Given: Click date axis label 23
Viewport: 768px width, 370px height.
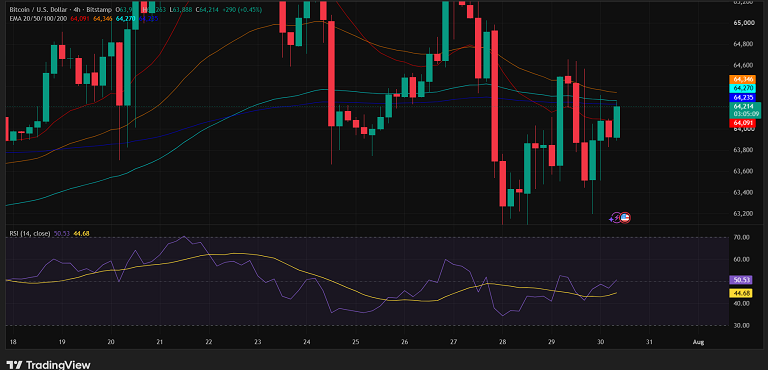Looking at the screenshot, I should pyautogui.click(x=258, y=342).
